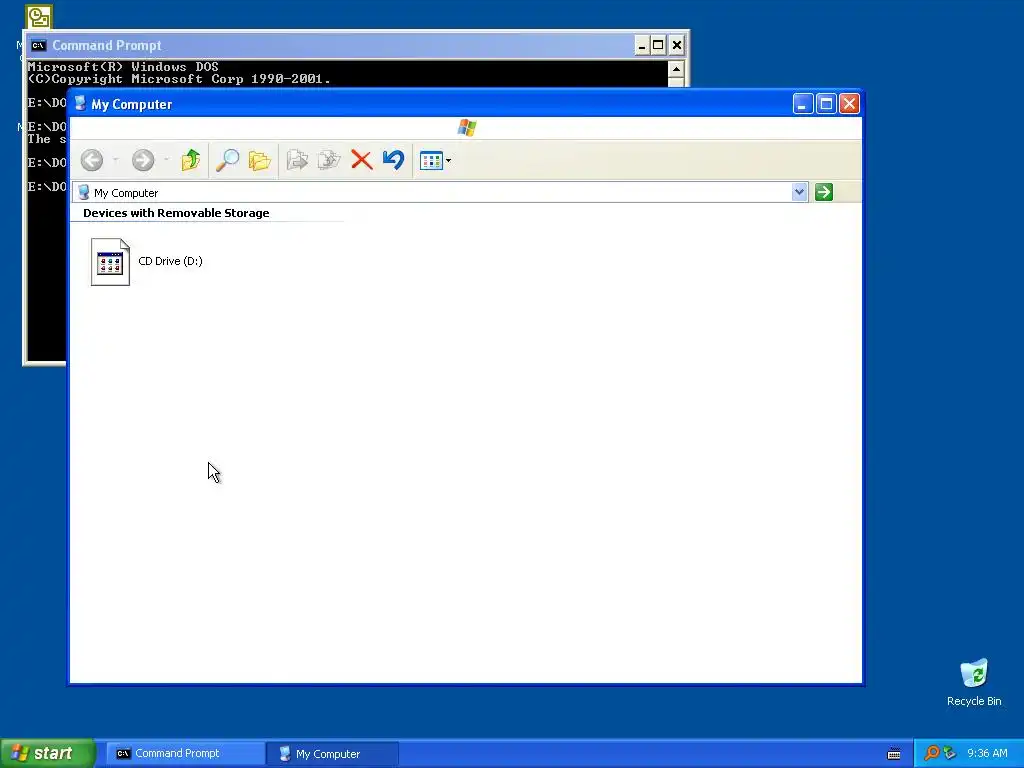Click the CD Drive (D:) label
Viewport: 1024px width, 768px height.
170,261
